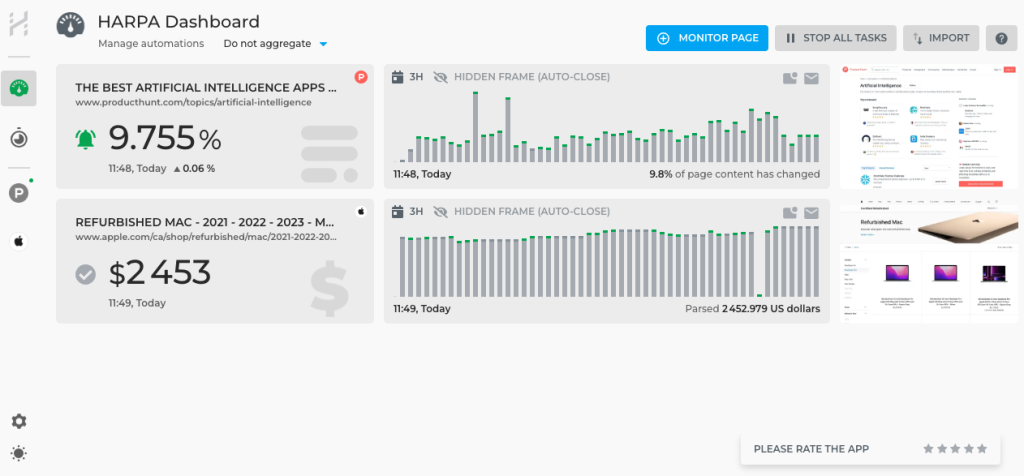Click the question mark help button

1001,38
